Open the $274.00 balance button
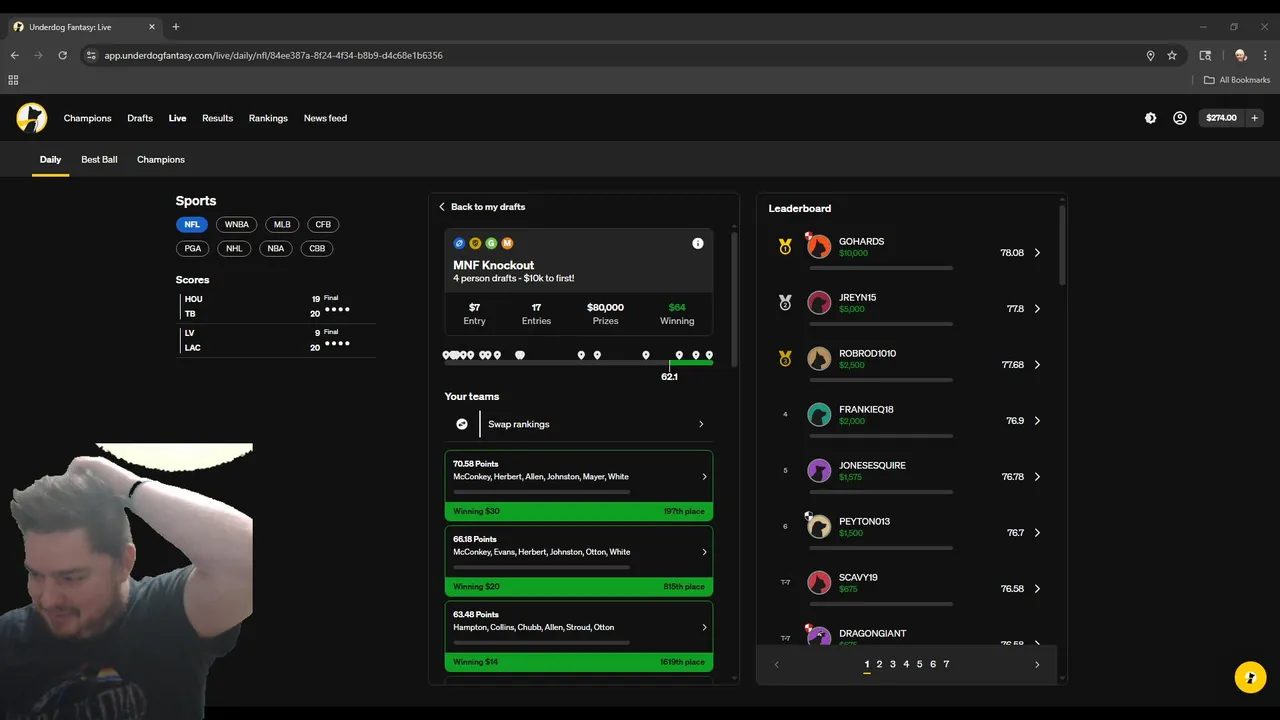This screenshot has width=1280, height=720. point(1221,118)
